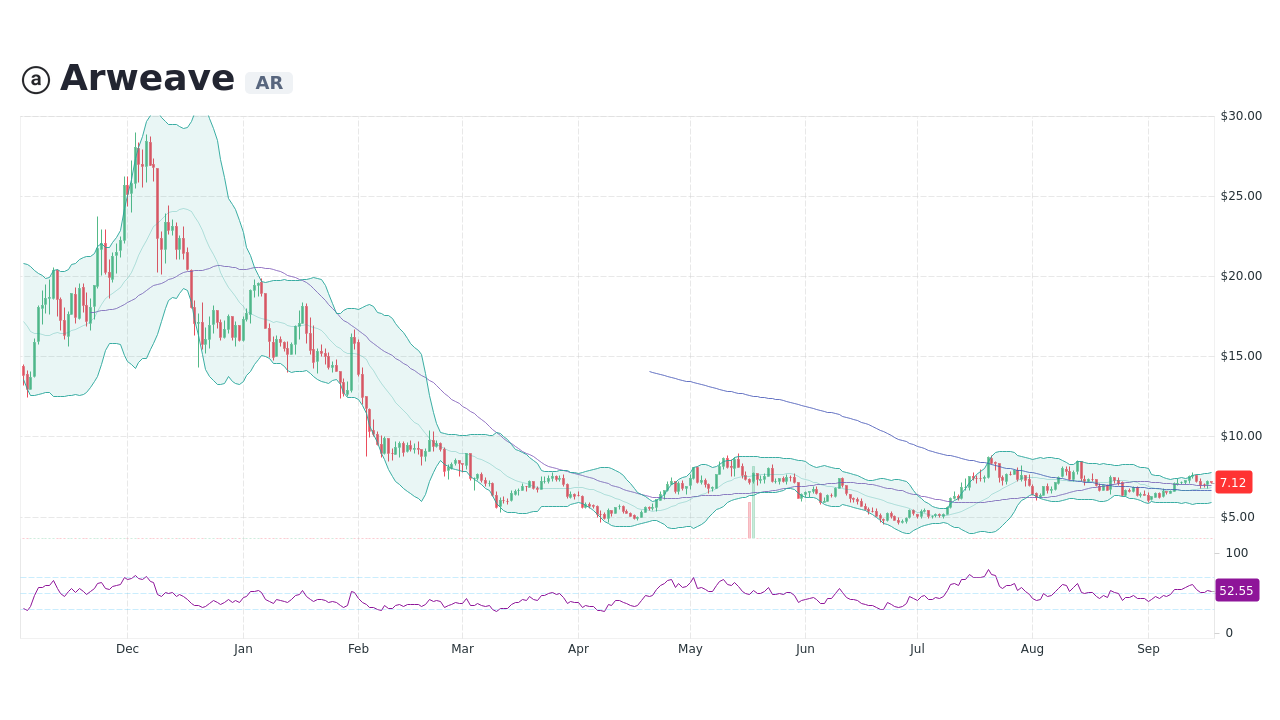Select the Sep label on the time axis
Image resolution: width=1280 pixels, height=720 pixels.
(x=1148, y=649)
